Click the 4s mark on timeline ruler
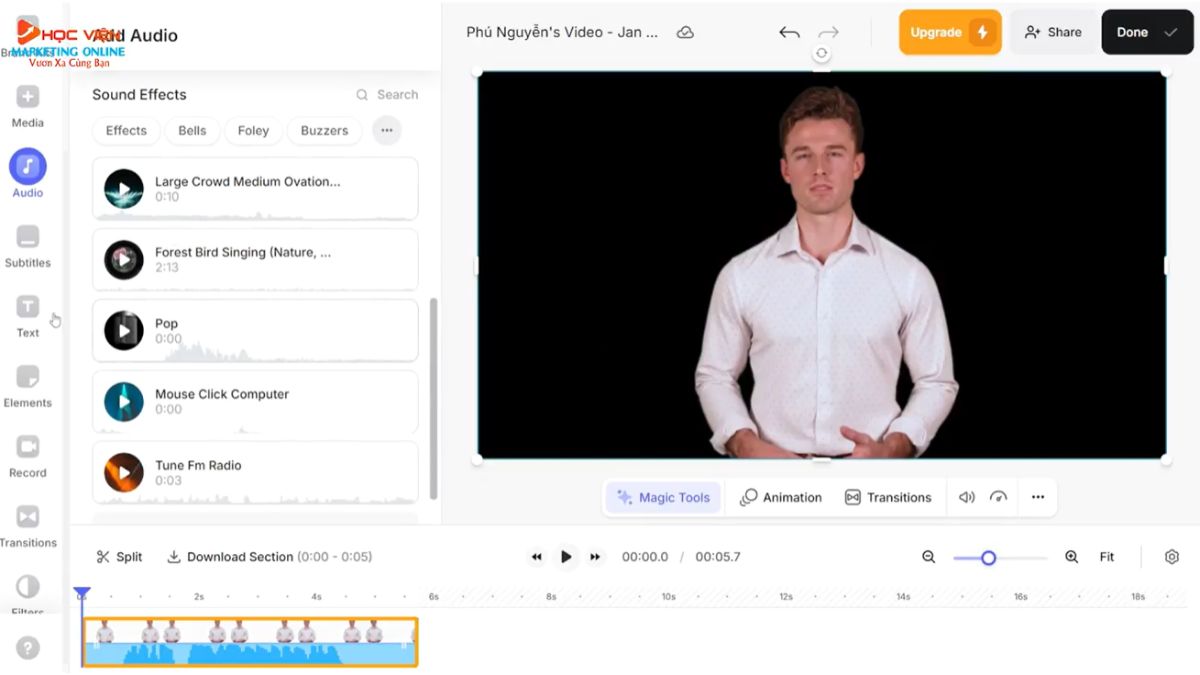Image resolution: width=1200 pixels, height=675 pixels. (316, 597)
